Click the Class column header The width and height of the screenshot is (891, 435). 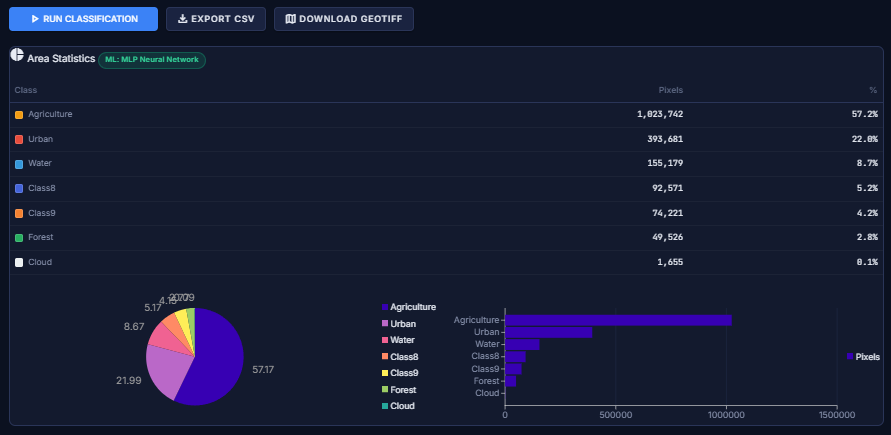(26, 90)
